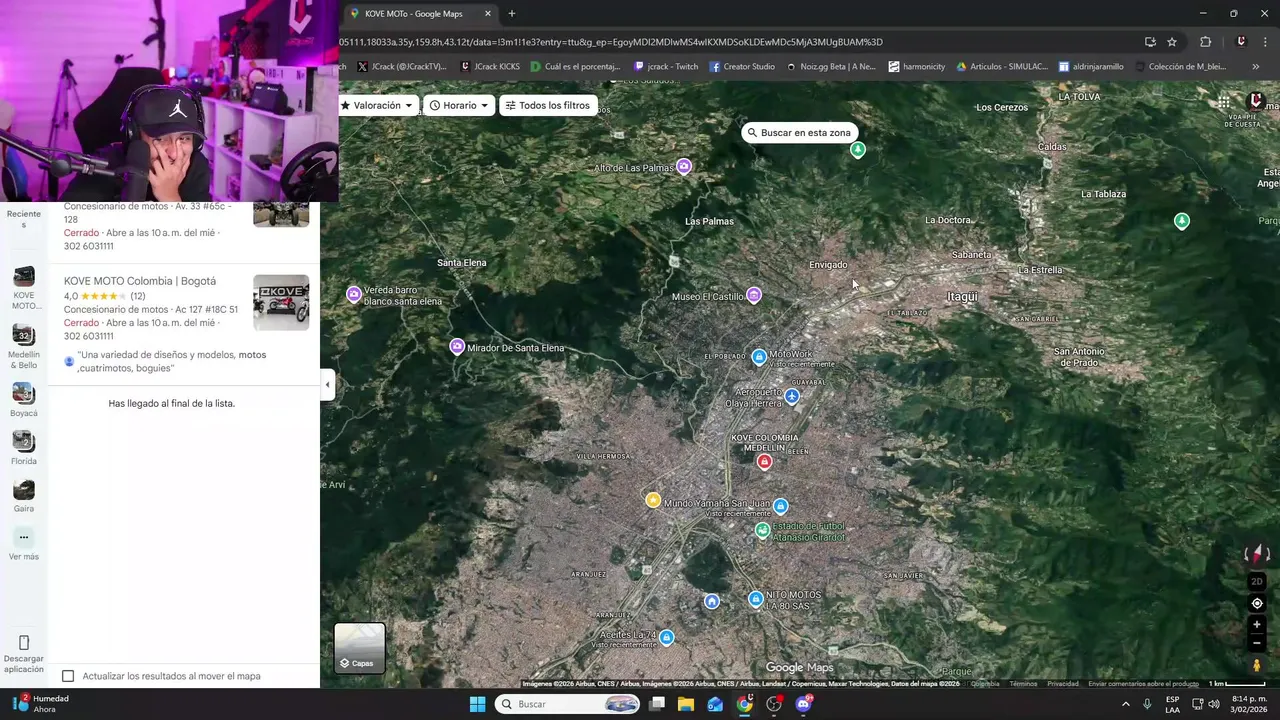The width and height of the screenshot is (1280, 720).
Task: Click Enviar comentarios sobre el producto
Action: click(x=1143, y=684)
